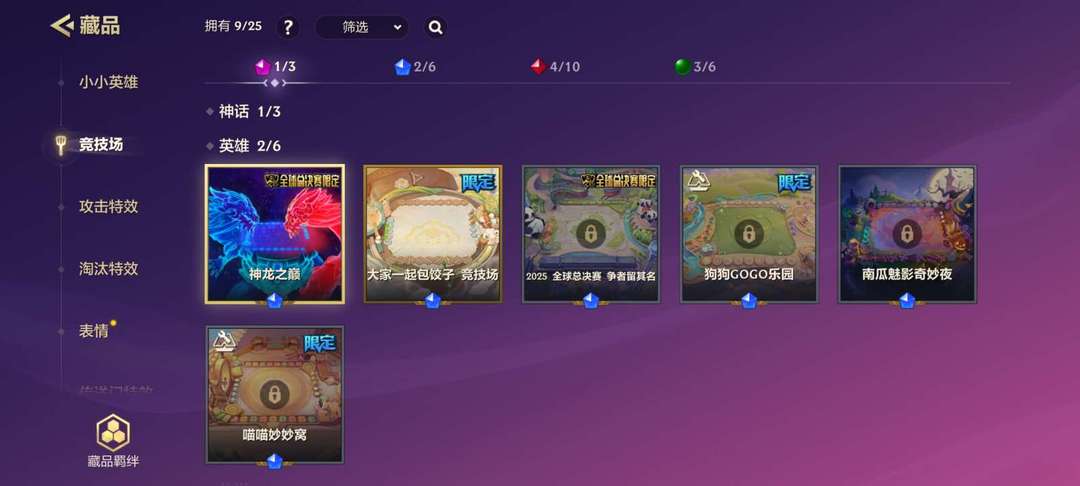Open the 筛选 filter dropdown
This screenshot has width=1080, height=486.
coord(362,28)
